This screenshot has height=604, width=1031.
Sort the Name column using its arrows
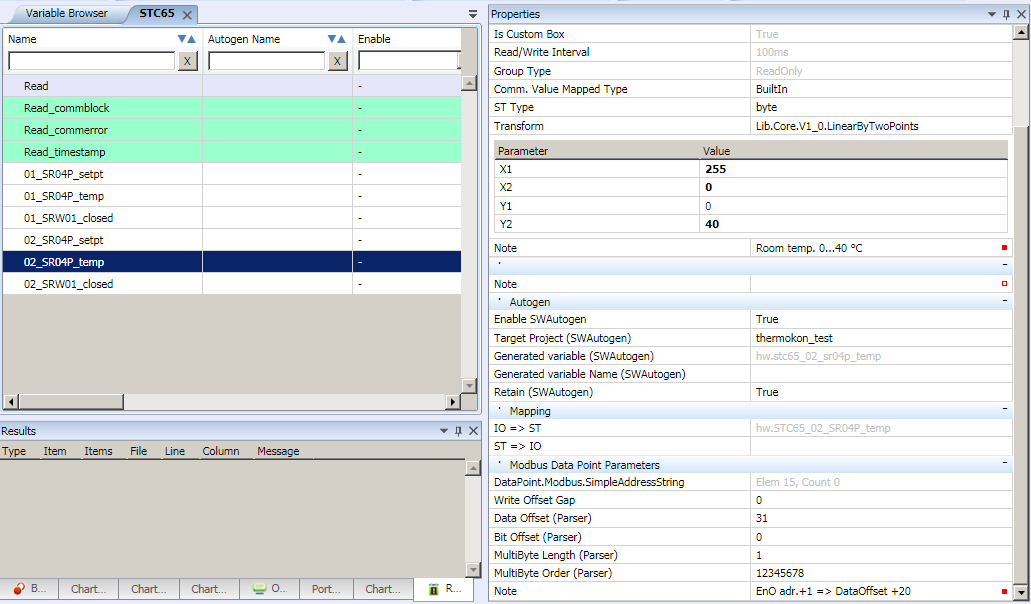pyautogui.click(x=186, y=39)
